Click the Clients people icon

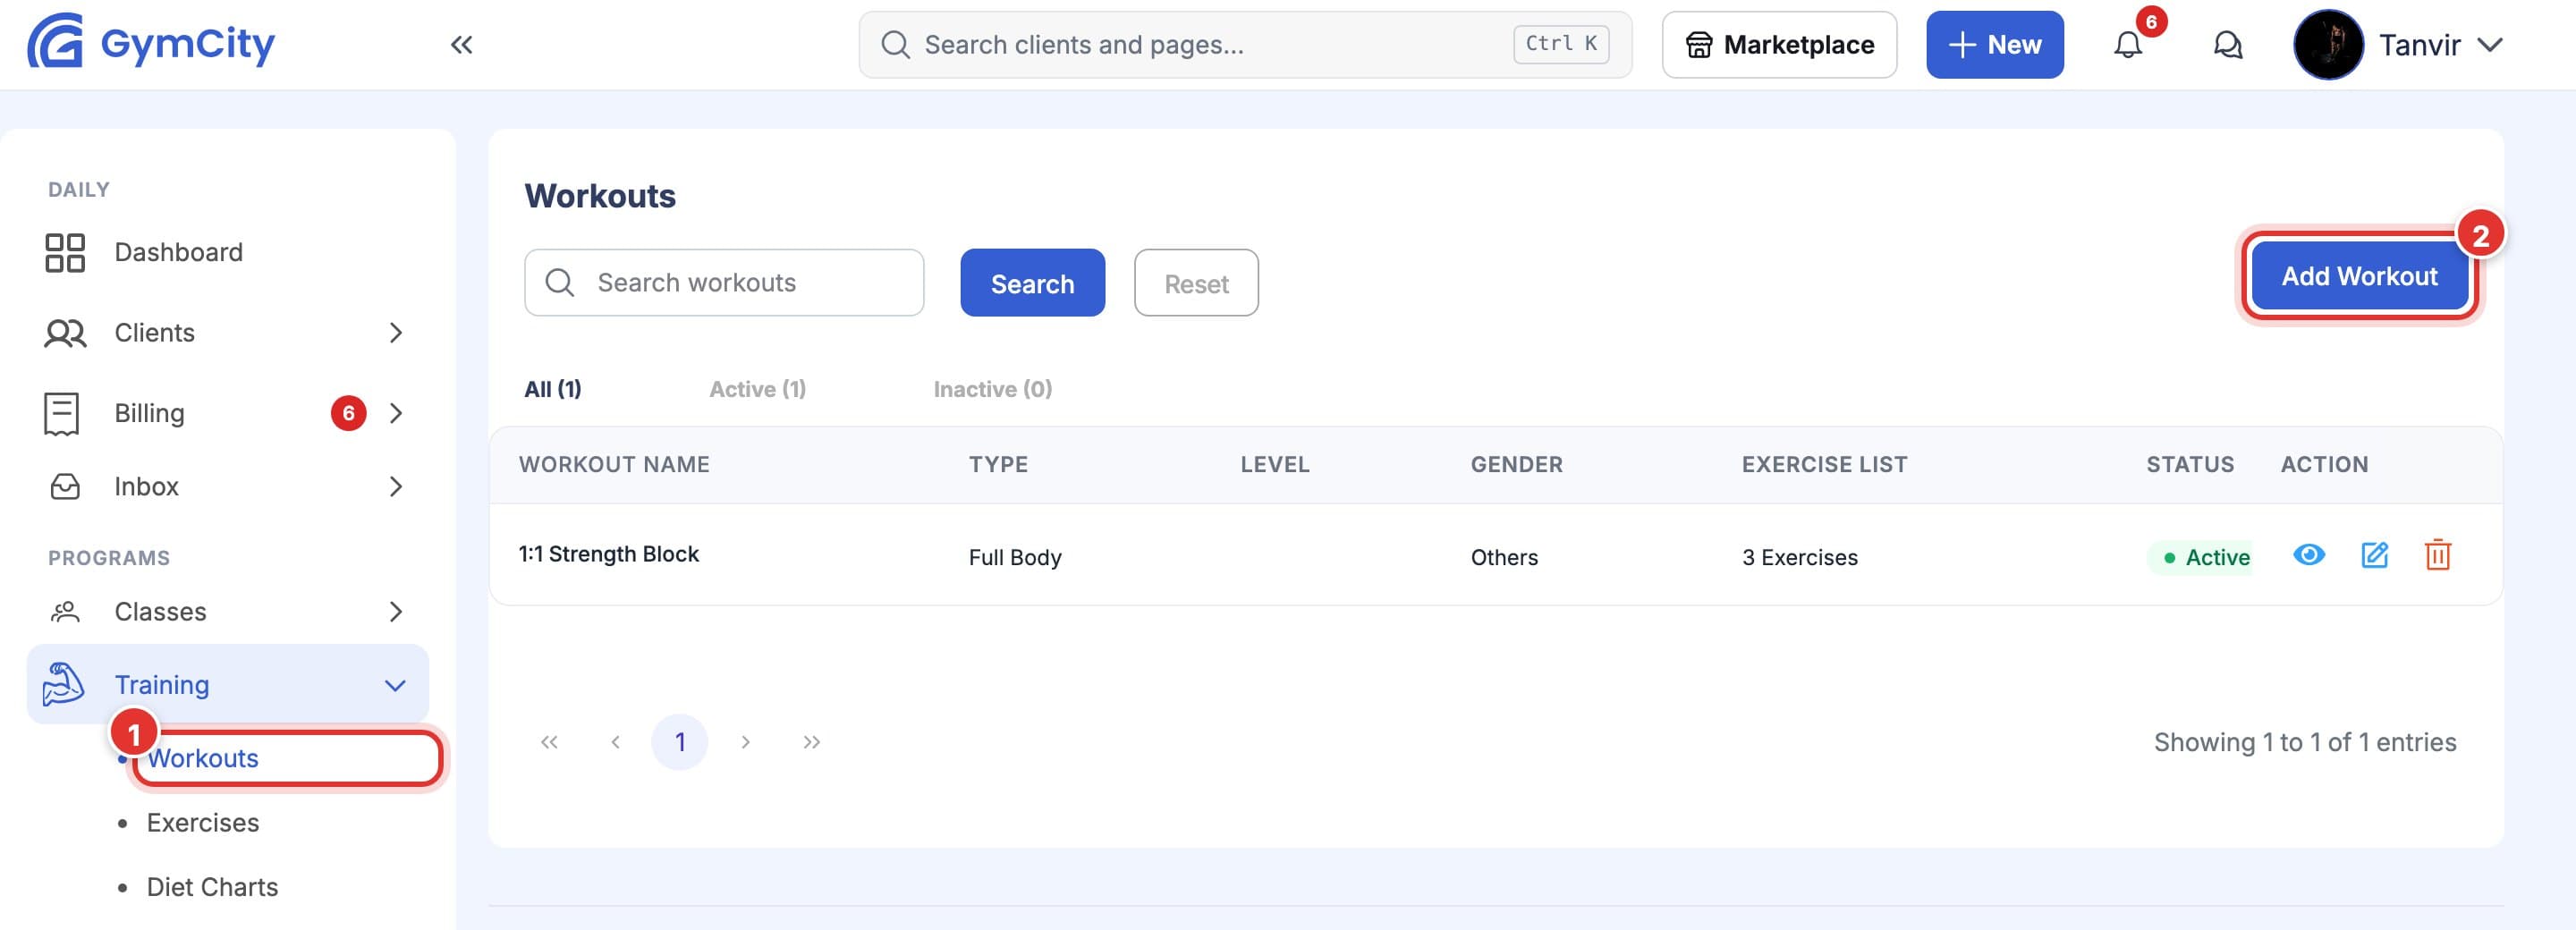click(65, 333)
